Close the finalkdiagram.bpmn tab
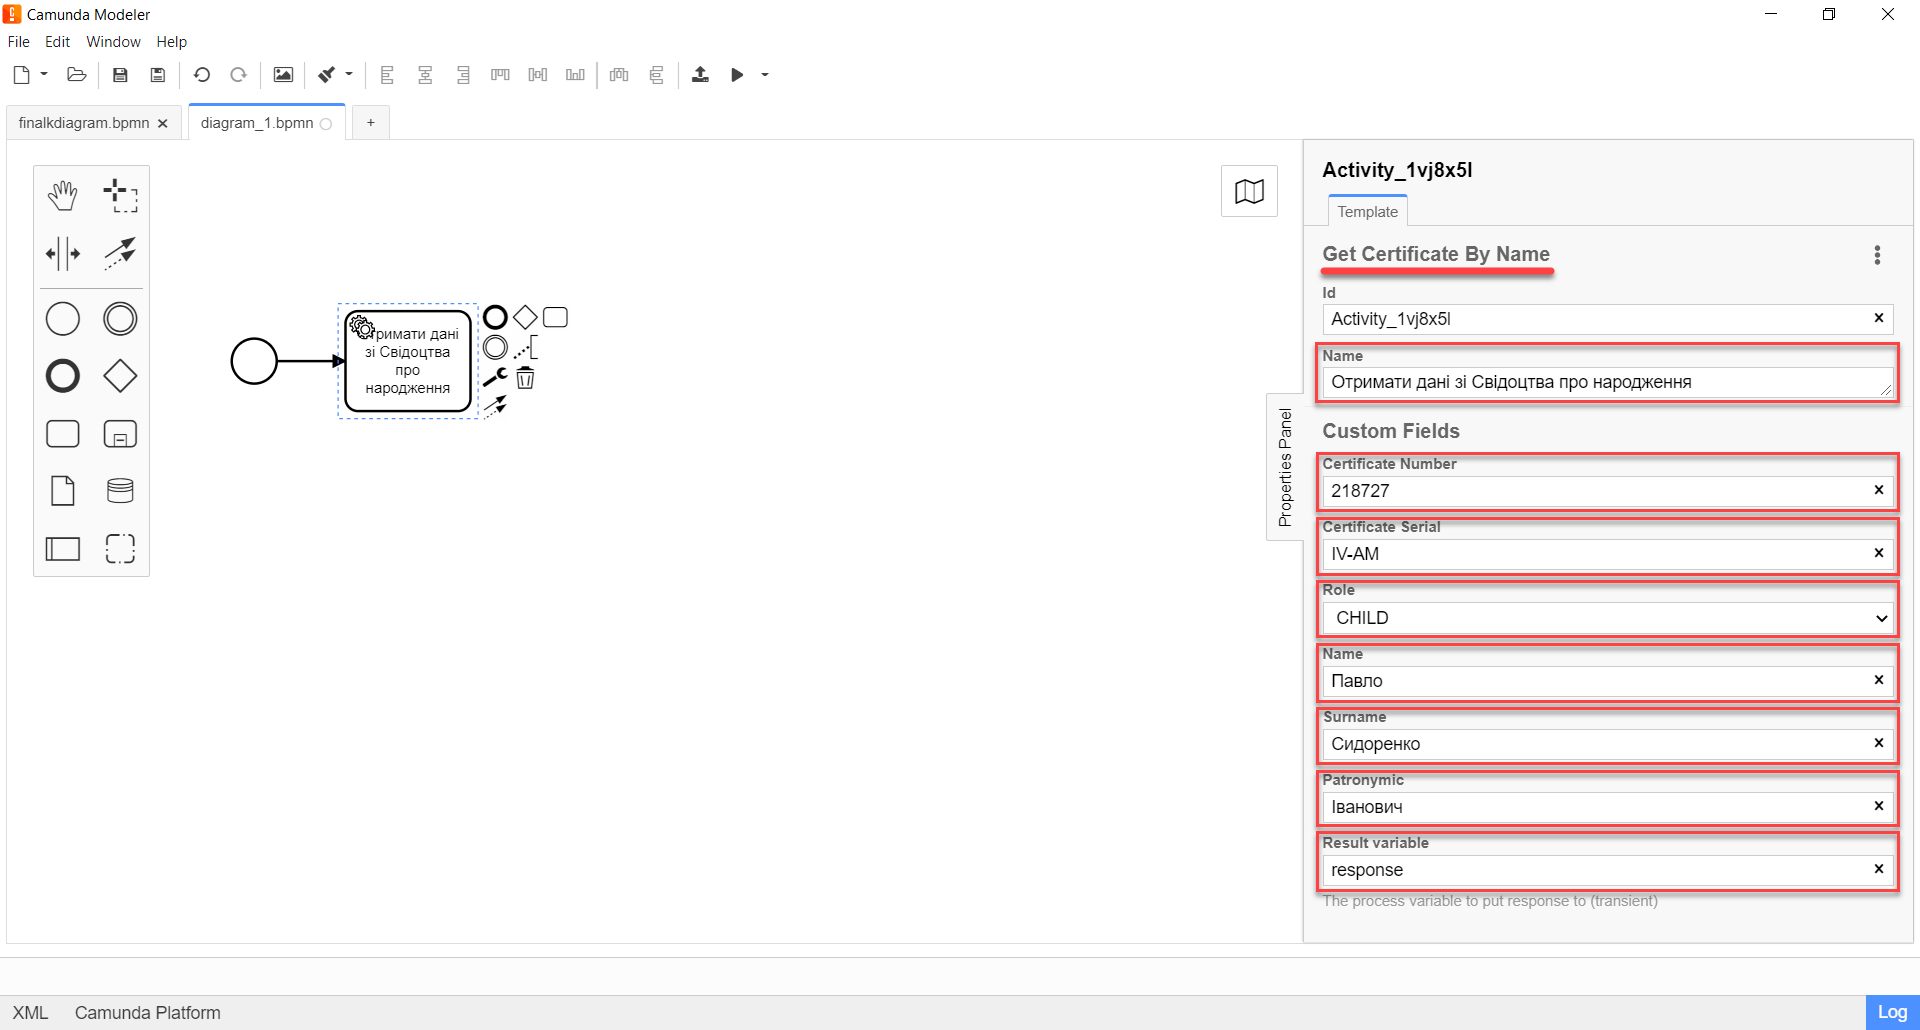This screenshot has height=1030, width=1920. 163,123
